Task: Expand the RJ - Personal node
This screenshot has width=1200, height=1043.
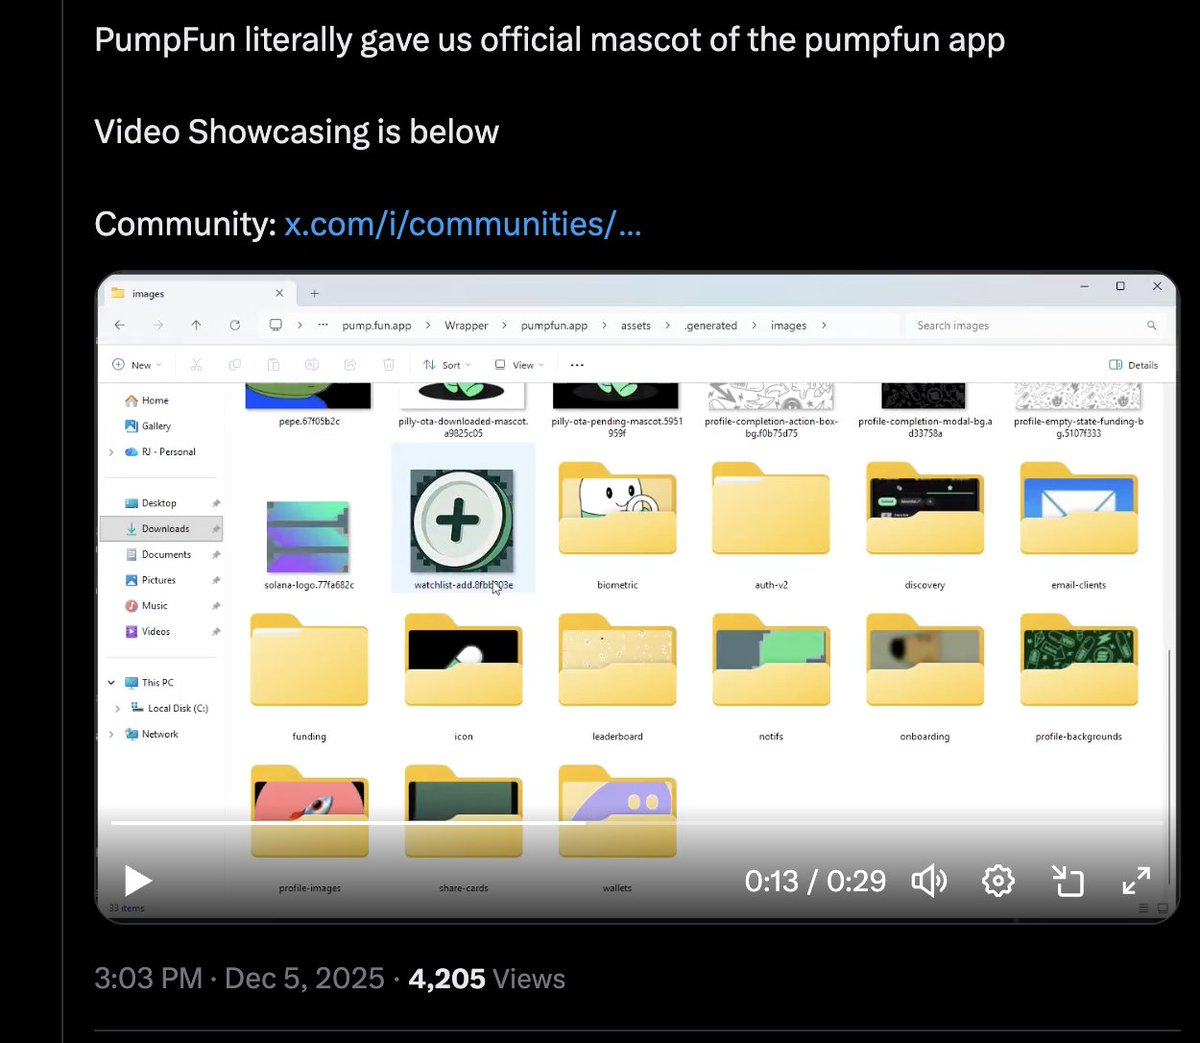Action: (111, 452)
